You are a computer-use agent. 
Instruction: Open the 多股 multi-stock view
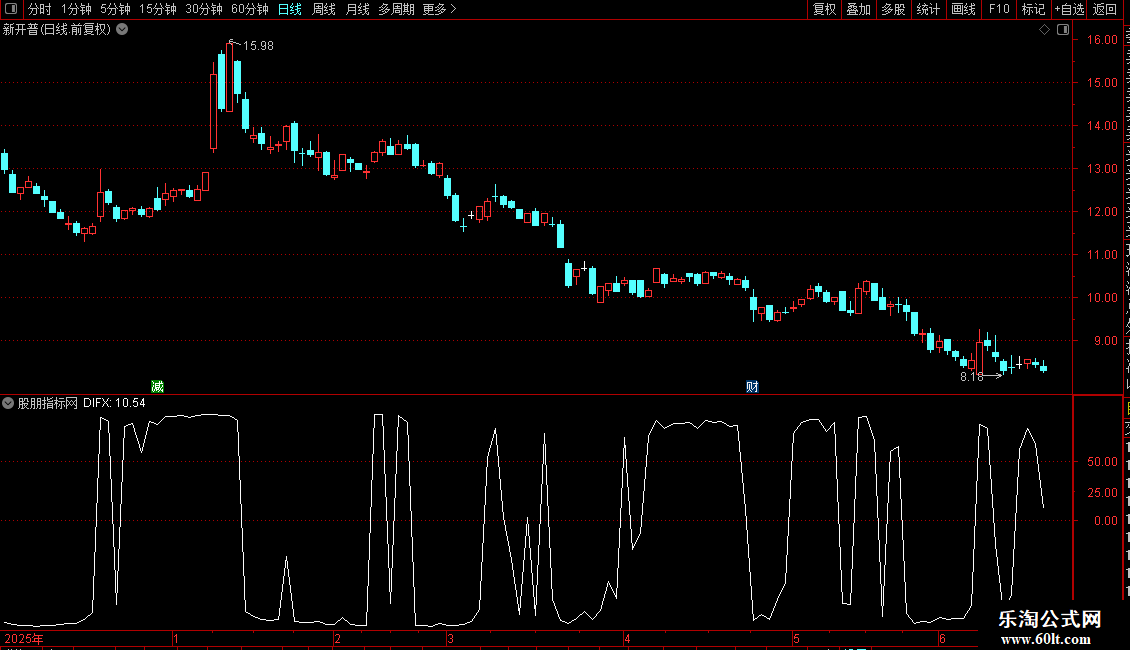click(894, 9)
